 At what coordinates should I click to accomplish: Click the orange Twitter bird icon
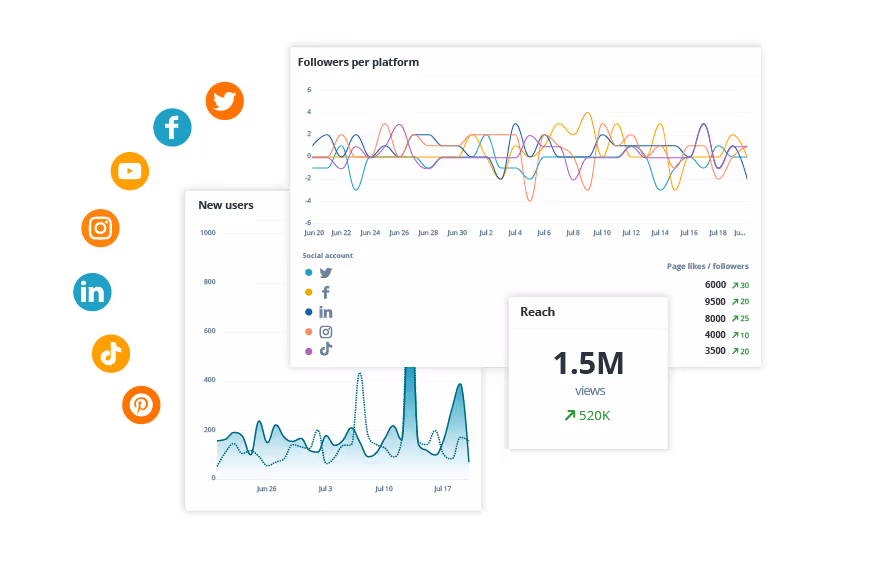[x=224, y=101]
